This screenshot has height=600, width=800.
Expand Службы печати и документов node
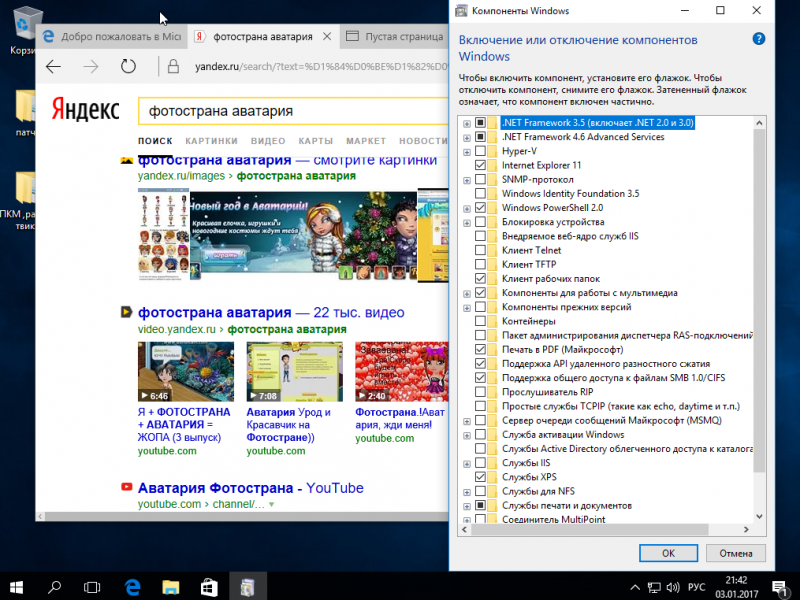point(467,506)
